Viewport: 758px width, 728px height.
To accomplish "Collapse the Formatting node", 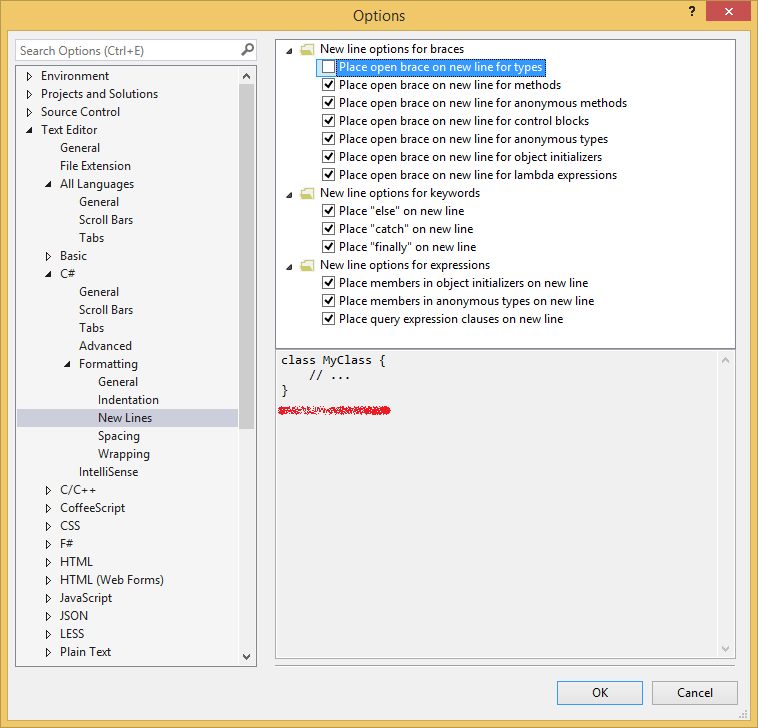I will point(67,364).
